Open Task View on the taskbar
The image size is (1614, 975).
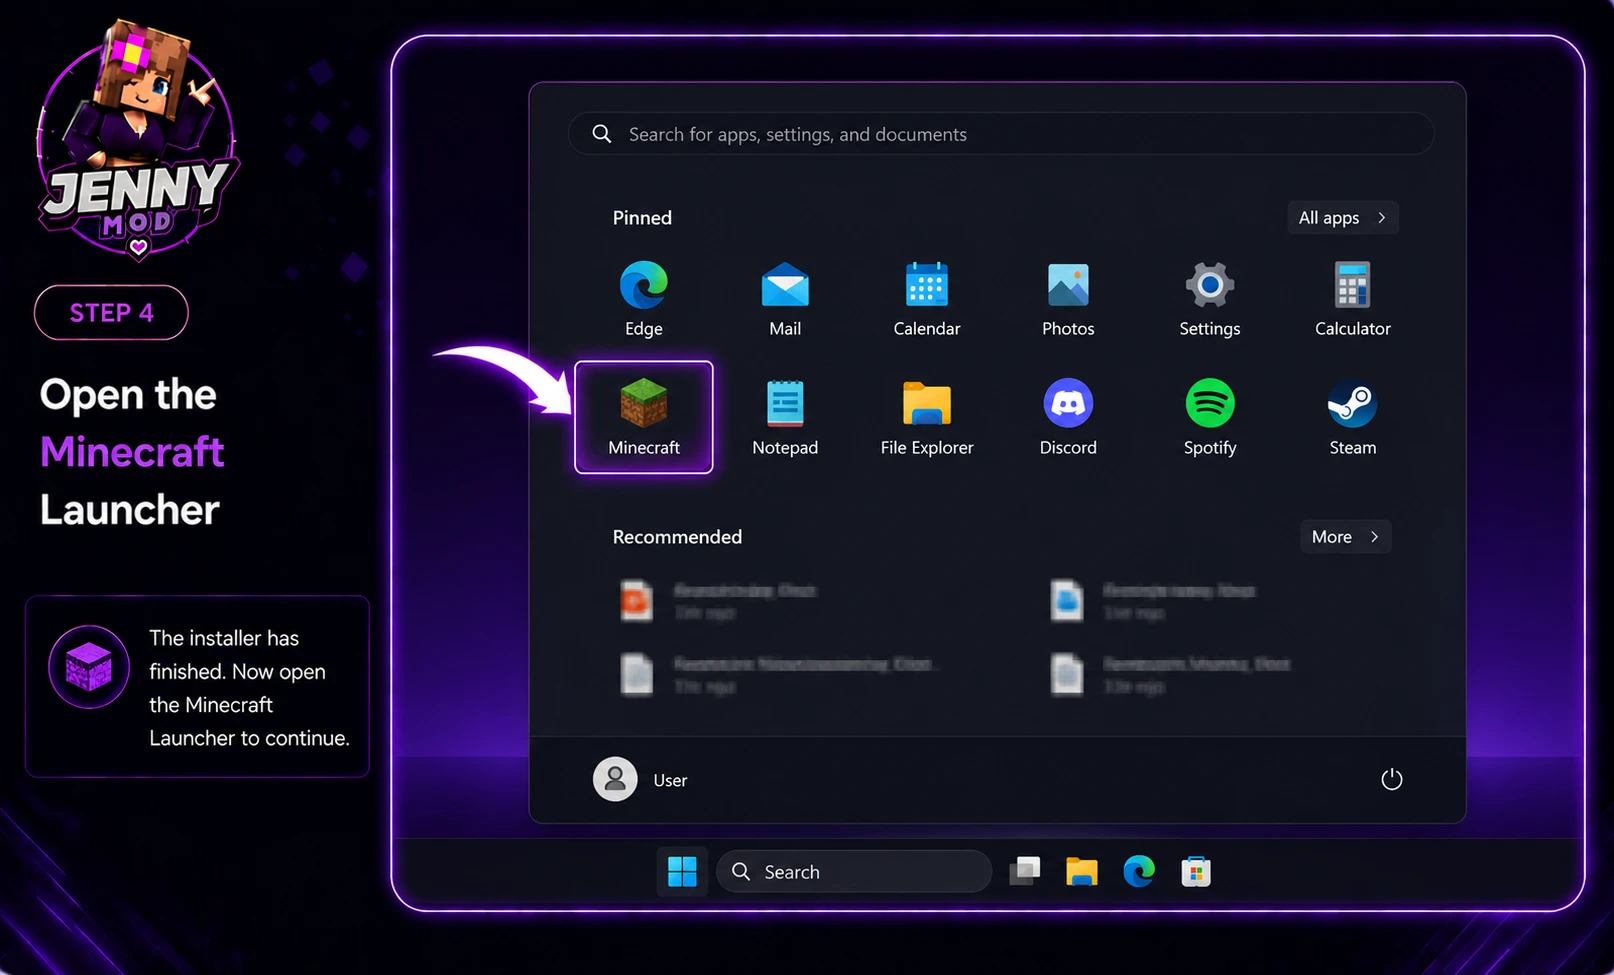1025,872
